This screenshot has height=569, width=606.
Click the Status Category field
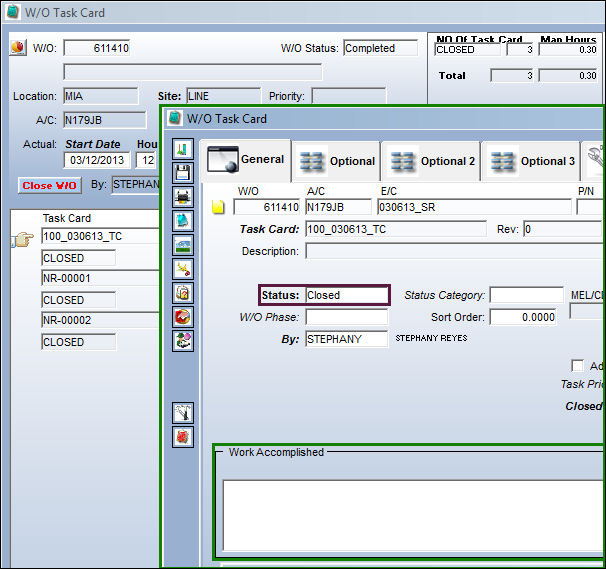tap(527, 295)
